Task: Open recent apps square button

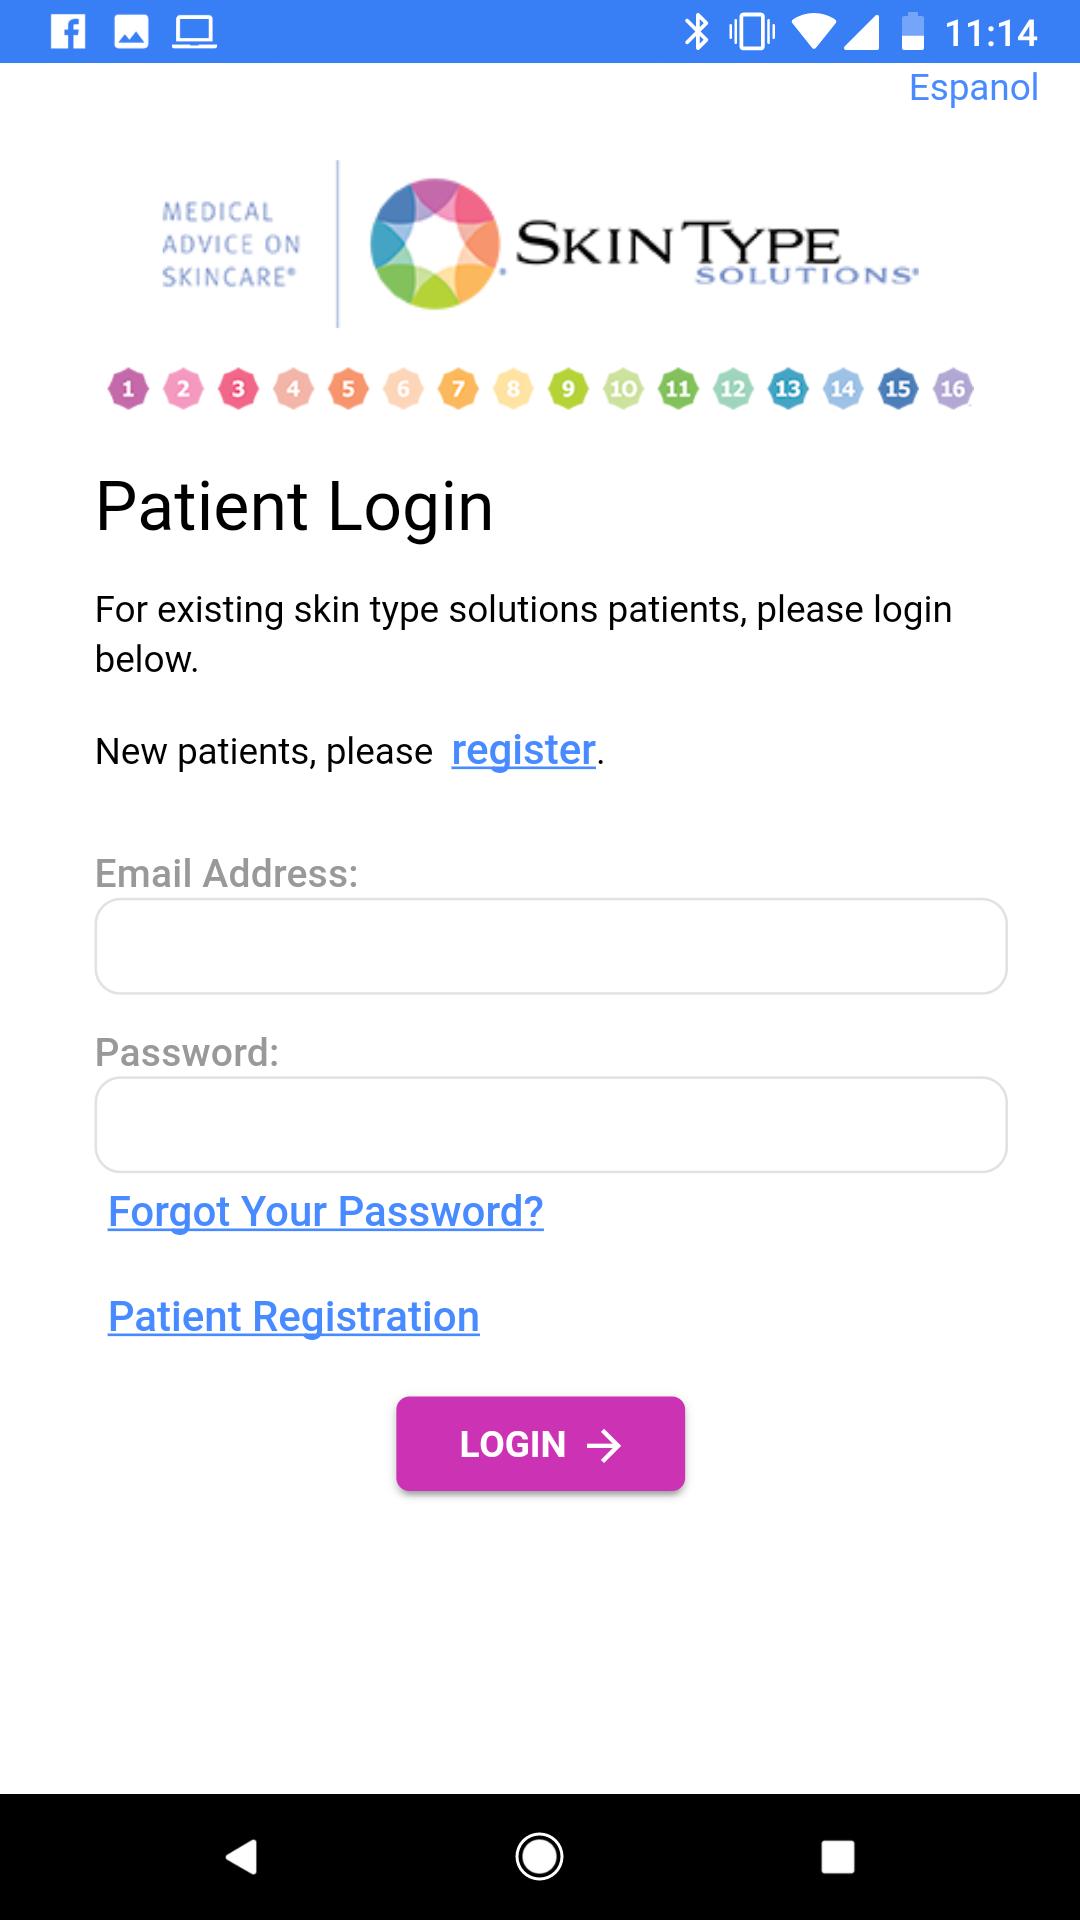Action: click(837, 1857)
